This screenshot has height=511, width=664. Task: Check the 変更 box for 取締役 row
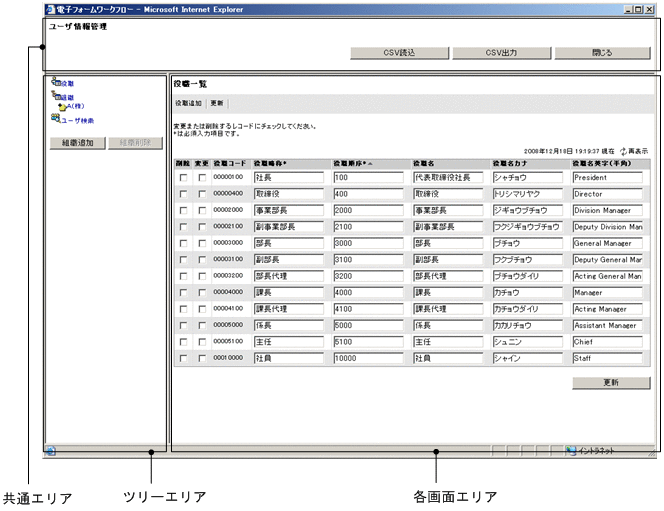point(201,194)
